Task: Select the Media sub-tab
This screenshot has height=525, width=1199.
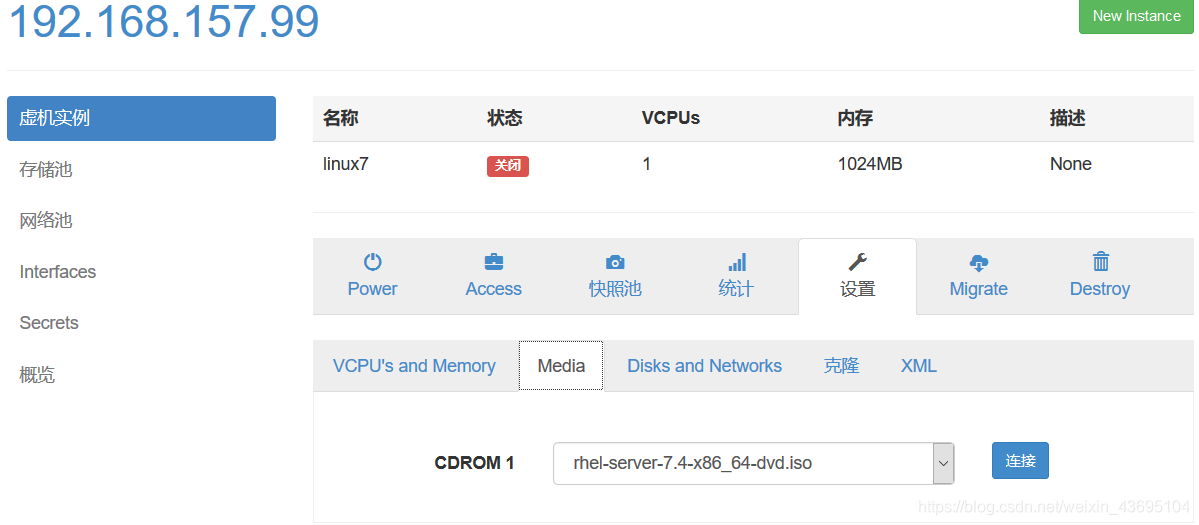Action: 561,366
